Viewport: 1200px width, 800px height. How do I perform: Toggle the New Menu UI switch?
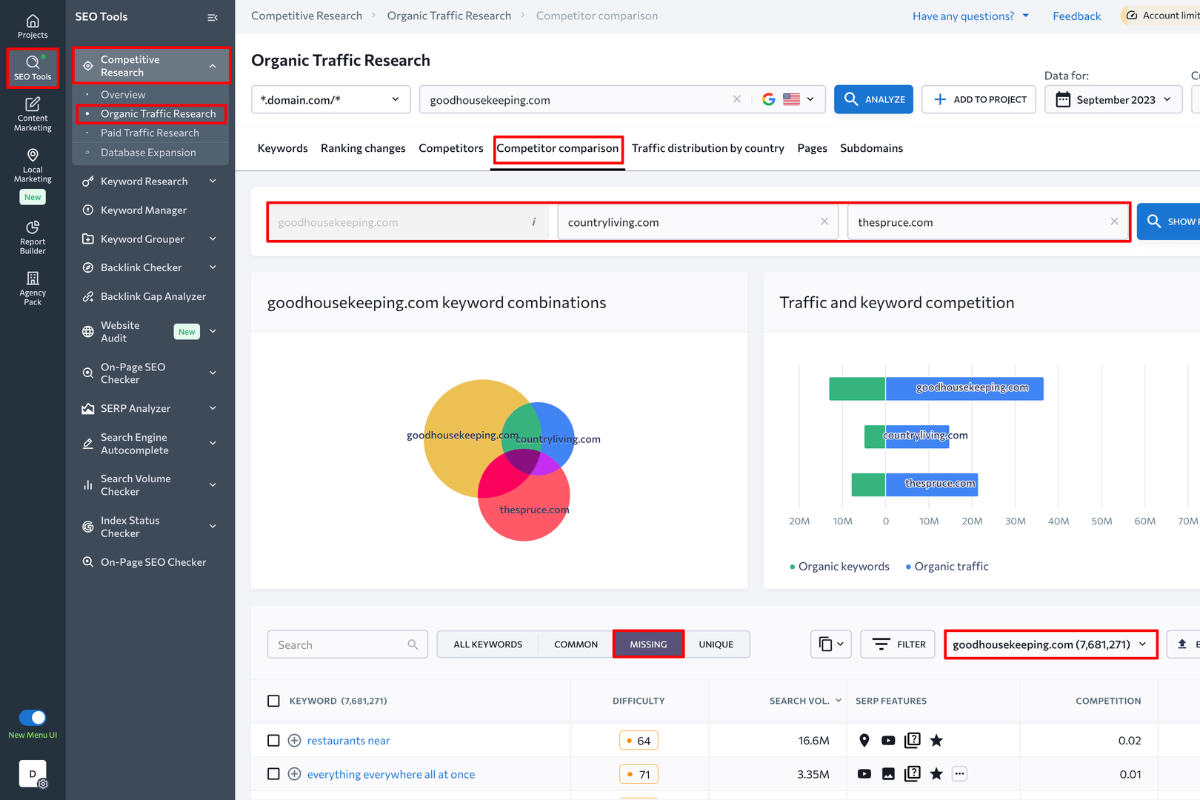click(33, 719)
